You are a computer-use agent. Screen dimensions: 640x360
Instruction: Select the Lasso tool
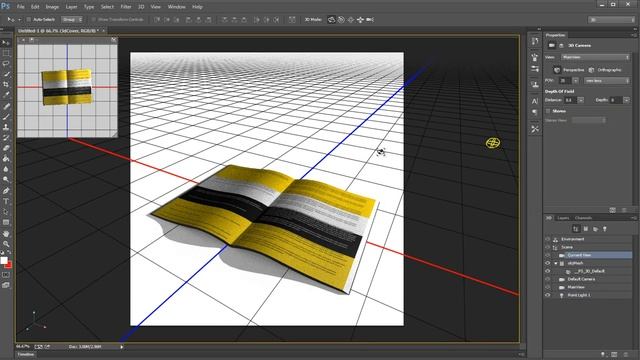tap(6, 64)
